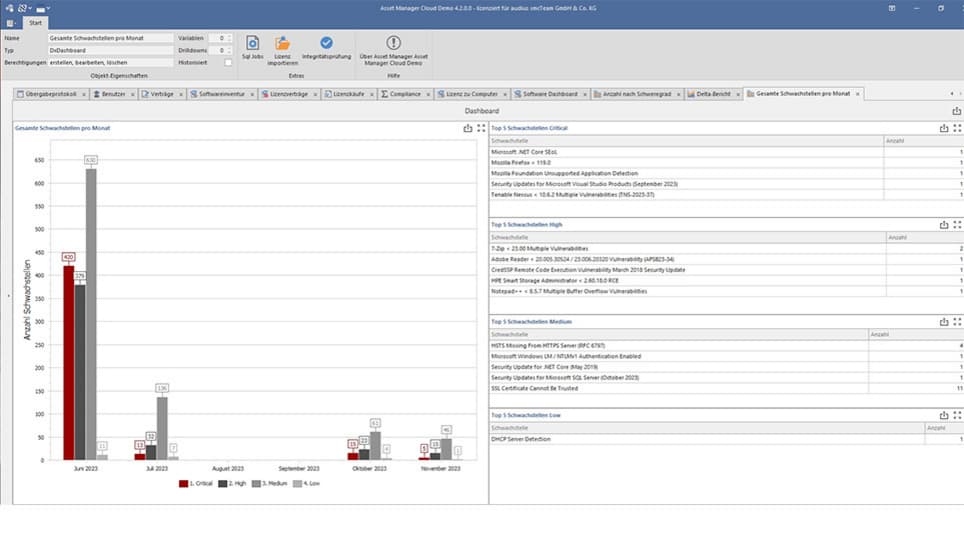Close the Compliance tab
The width and height of the screenshot is (964, 542).
[428, 95]
